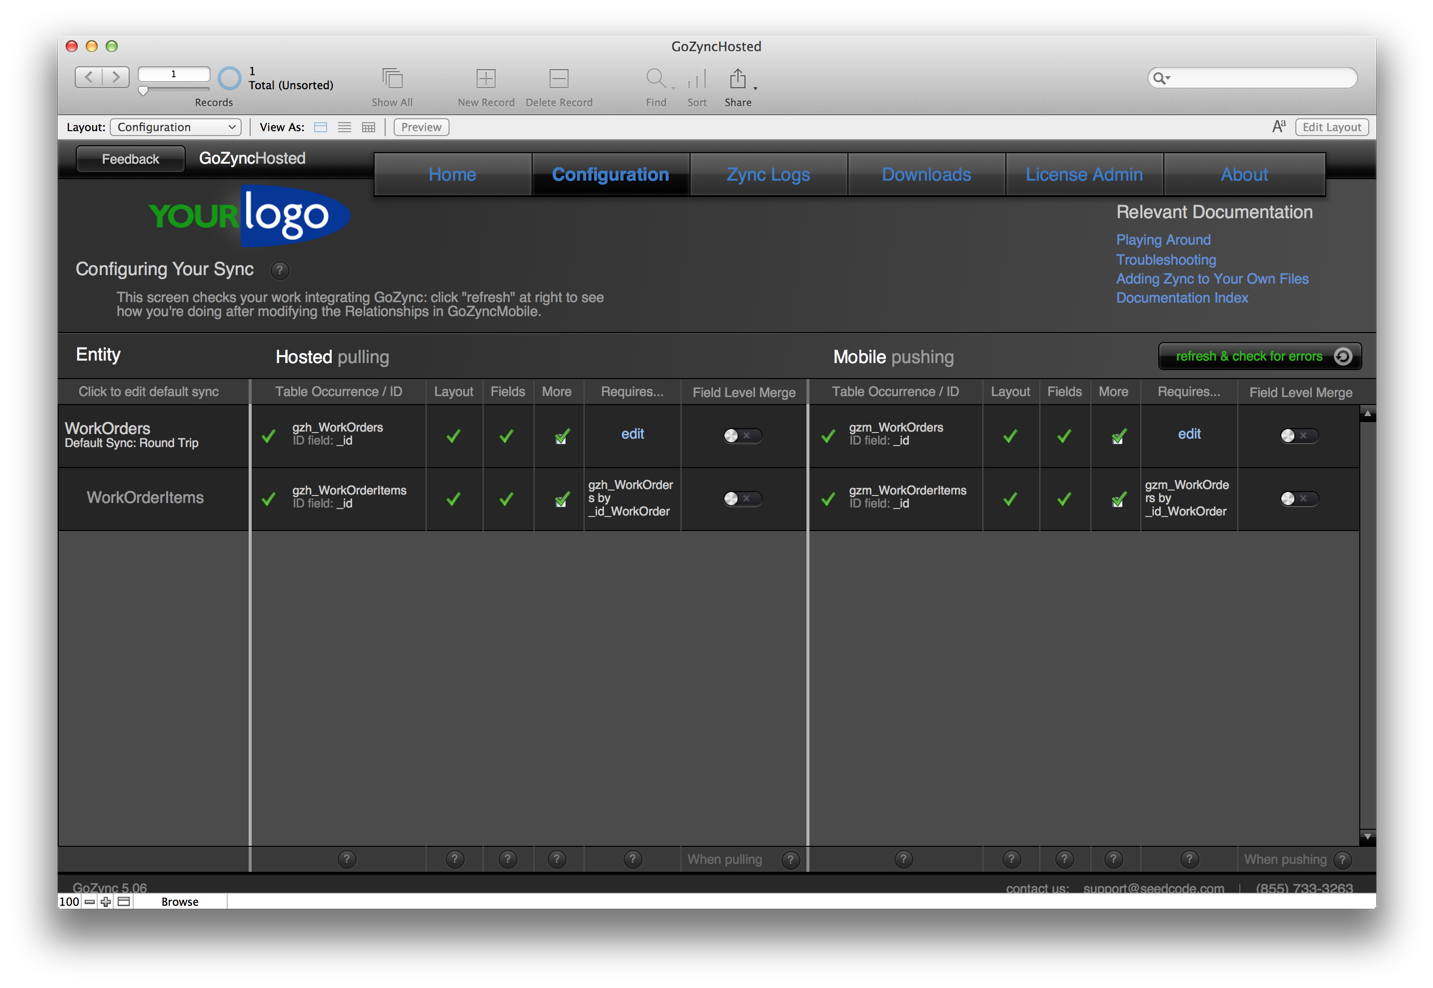The image size is (1433, 988).
Task: Click Mobile More checkbox for WorkOrders
Action: [x=1118, y=437]
